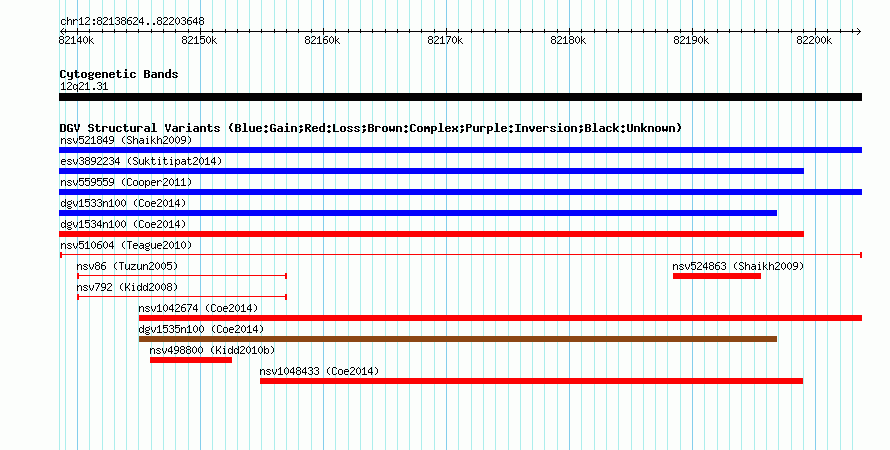890x450 pixels.
Task: Click the 82140k ruler tick label
Action: (x=76, y=40)
